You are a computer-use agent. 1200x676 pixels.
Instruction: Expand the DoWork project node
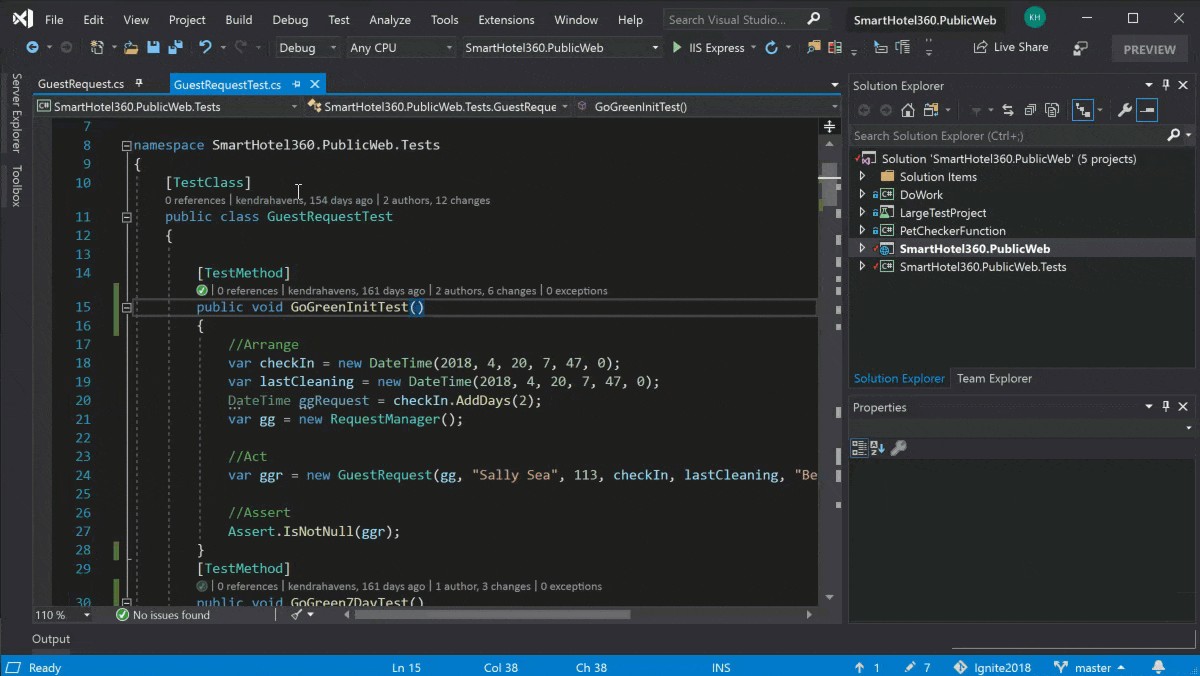tap(862, 194)
